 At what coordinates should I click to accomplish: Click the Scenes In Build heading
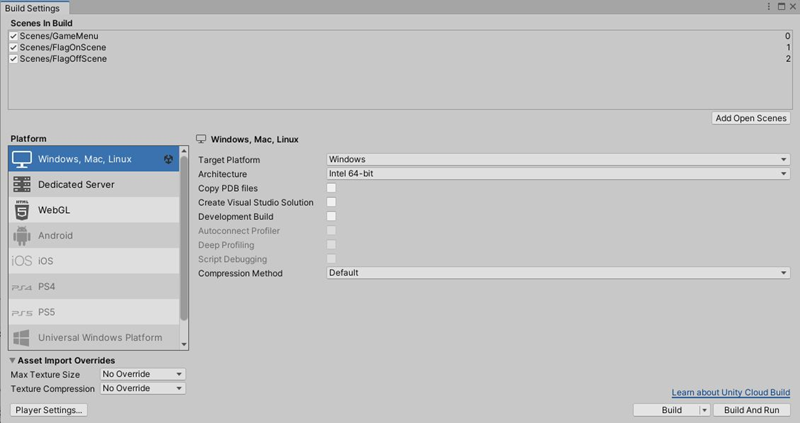41,23
